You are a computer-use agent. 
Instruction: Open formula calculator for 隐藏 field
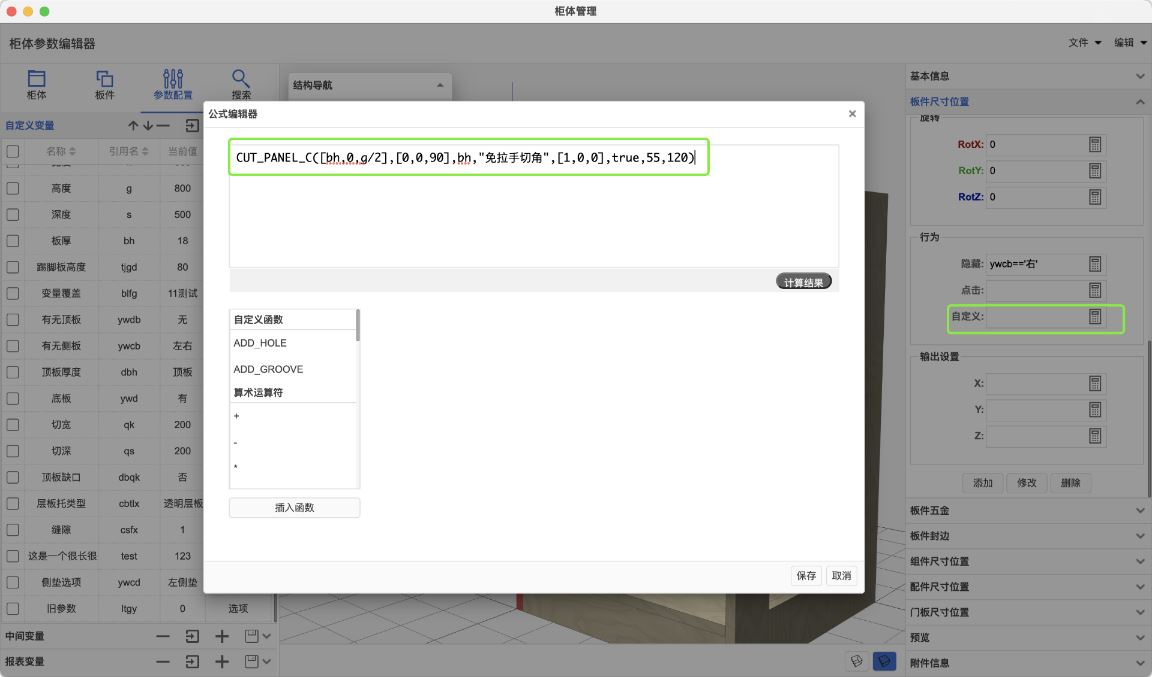[x=1095, y=264]
